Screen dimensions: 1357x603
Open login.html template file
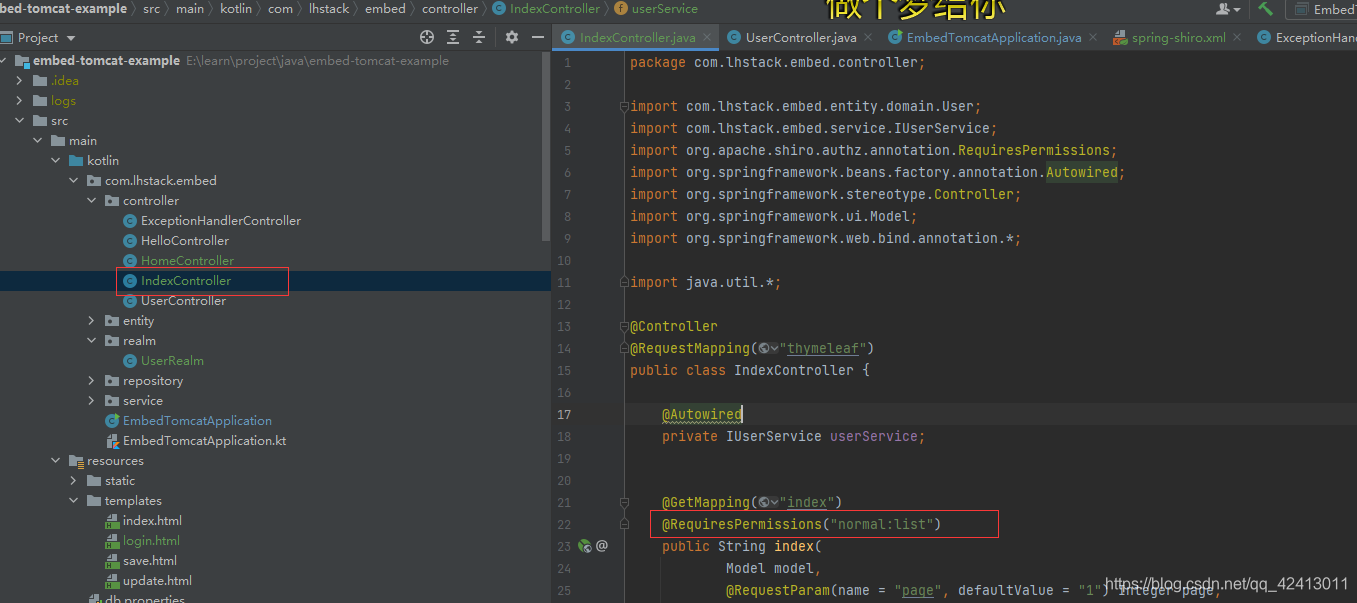[x=151, y=541]
